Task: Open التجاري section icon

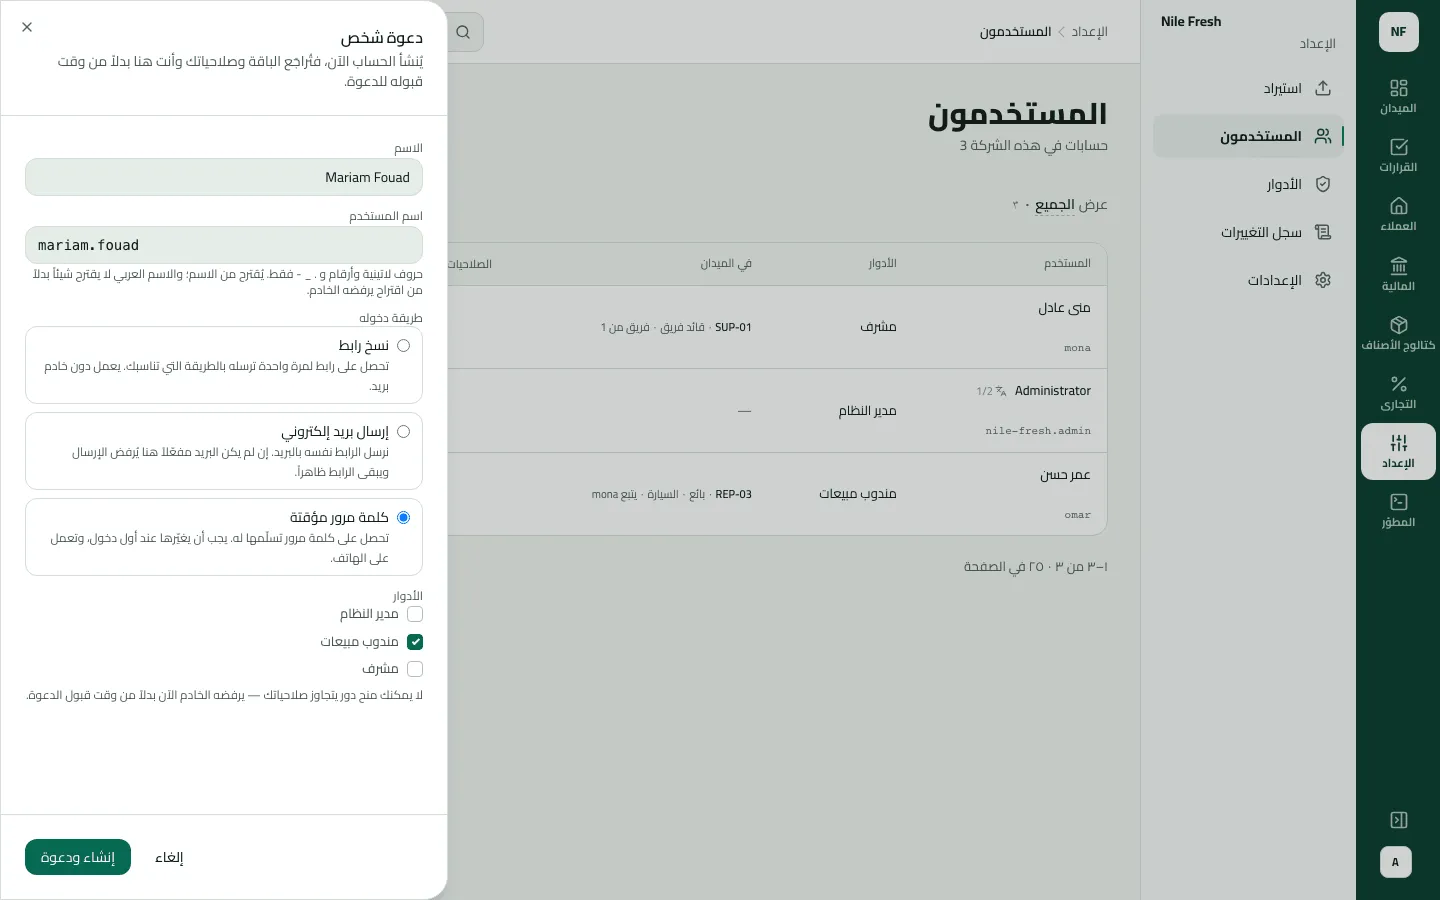Action: (1398, 392)
